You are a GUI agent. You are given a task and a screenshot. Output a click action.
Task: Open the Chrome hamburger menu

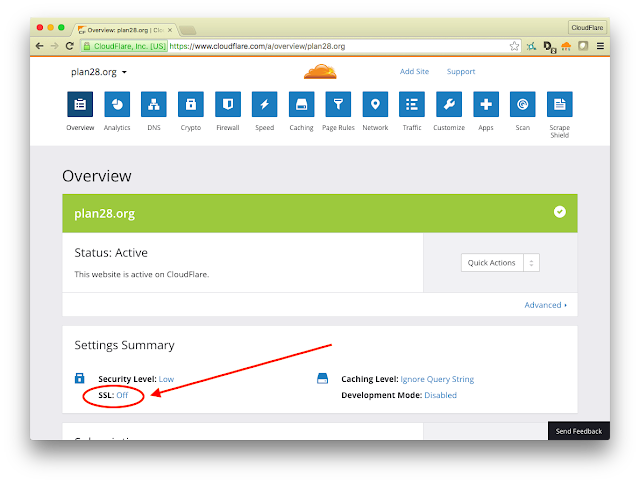[x=600, y=46]
